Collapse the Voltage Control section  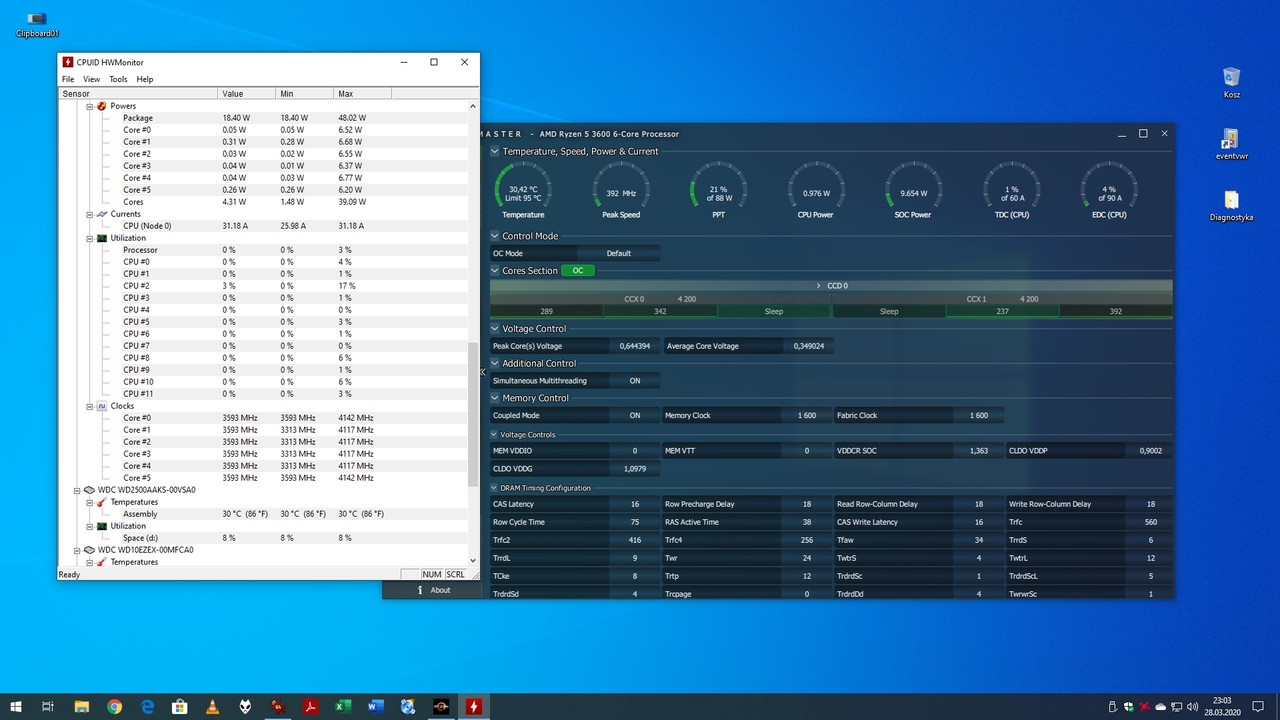click(x=494, y=329)
